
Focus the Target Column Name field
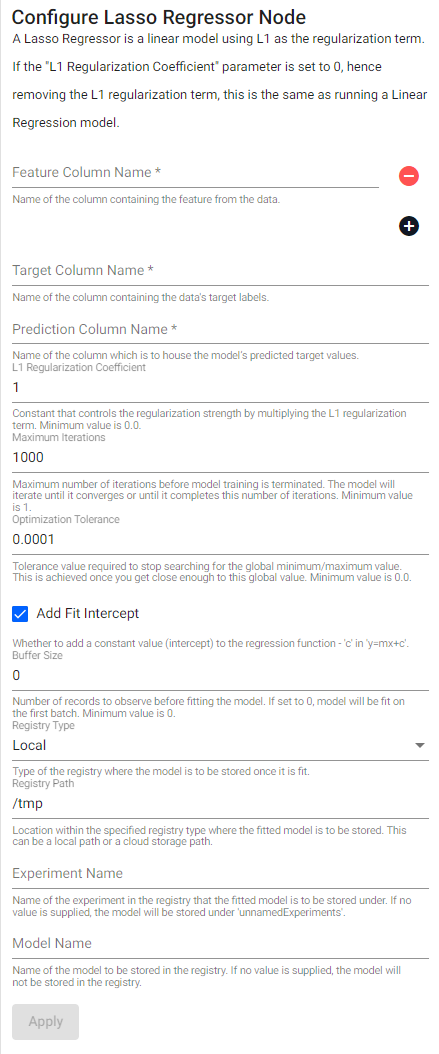pos(221,272)
